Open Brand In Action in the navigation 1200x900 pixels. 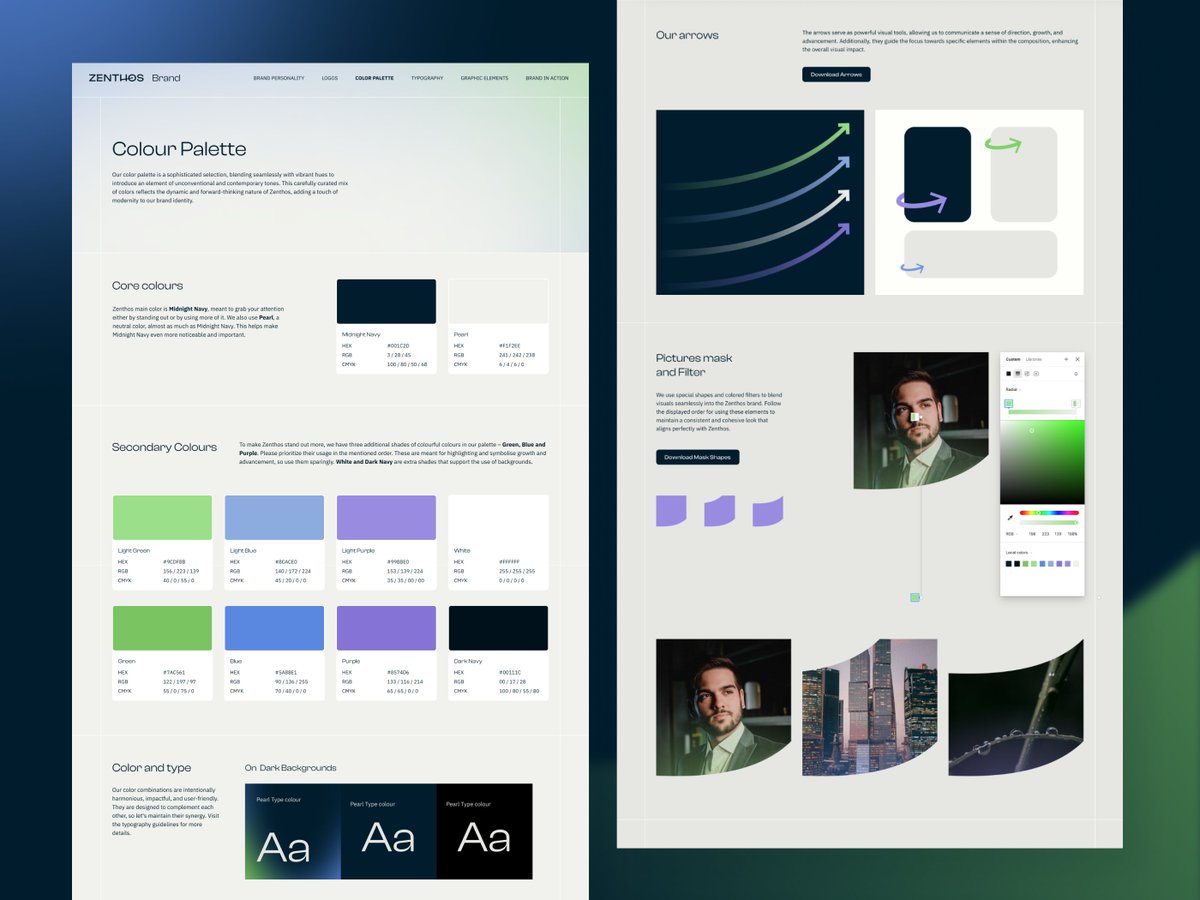coord(547,78)
